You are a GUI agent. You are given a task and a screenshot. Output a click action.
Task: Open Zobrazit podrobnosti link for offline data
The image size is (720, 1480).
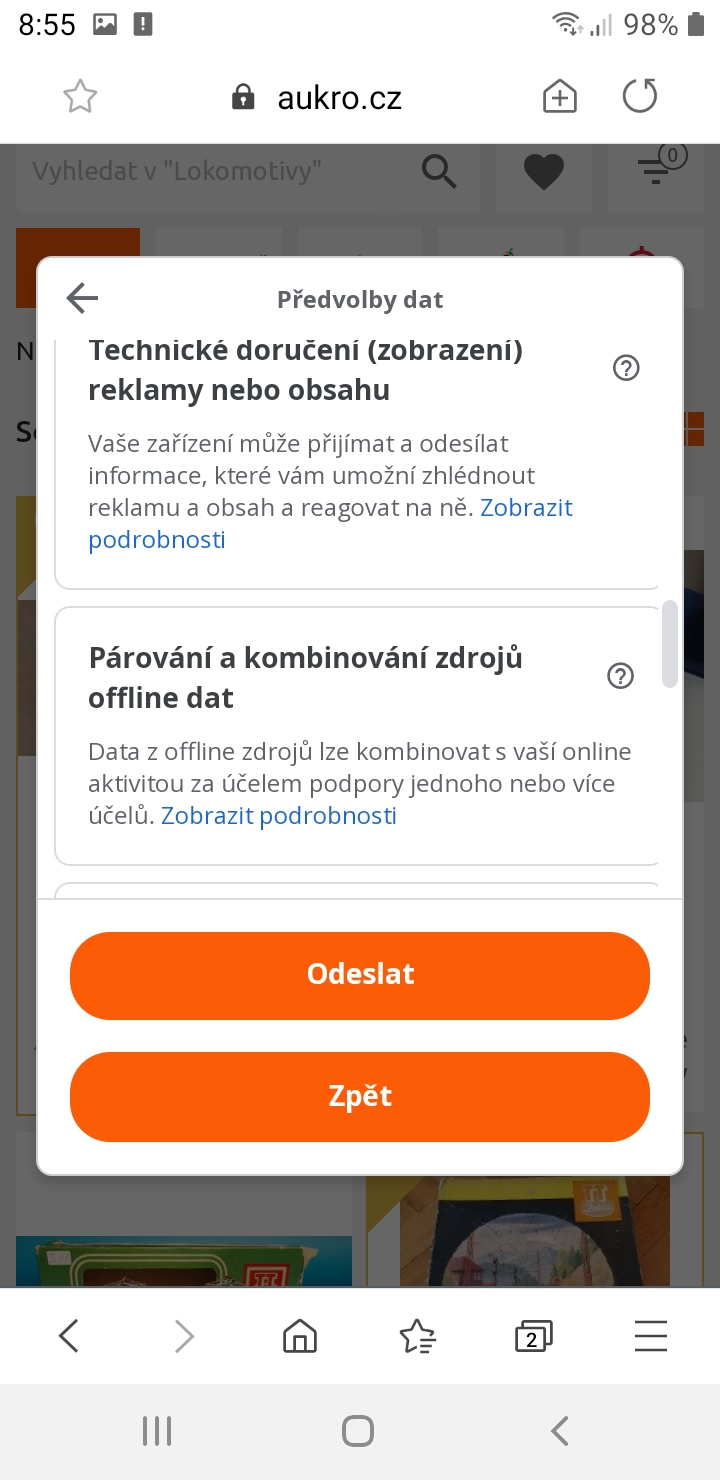279,816
